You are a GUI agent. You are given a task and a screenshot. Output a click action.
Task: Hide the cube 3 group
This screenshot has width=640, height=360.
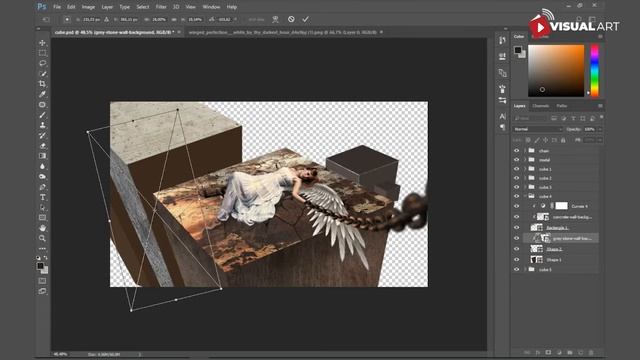tap(516, 187)
